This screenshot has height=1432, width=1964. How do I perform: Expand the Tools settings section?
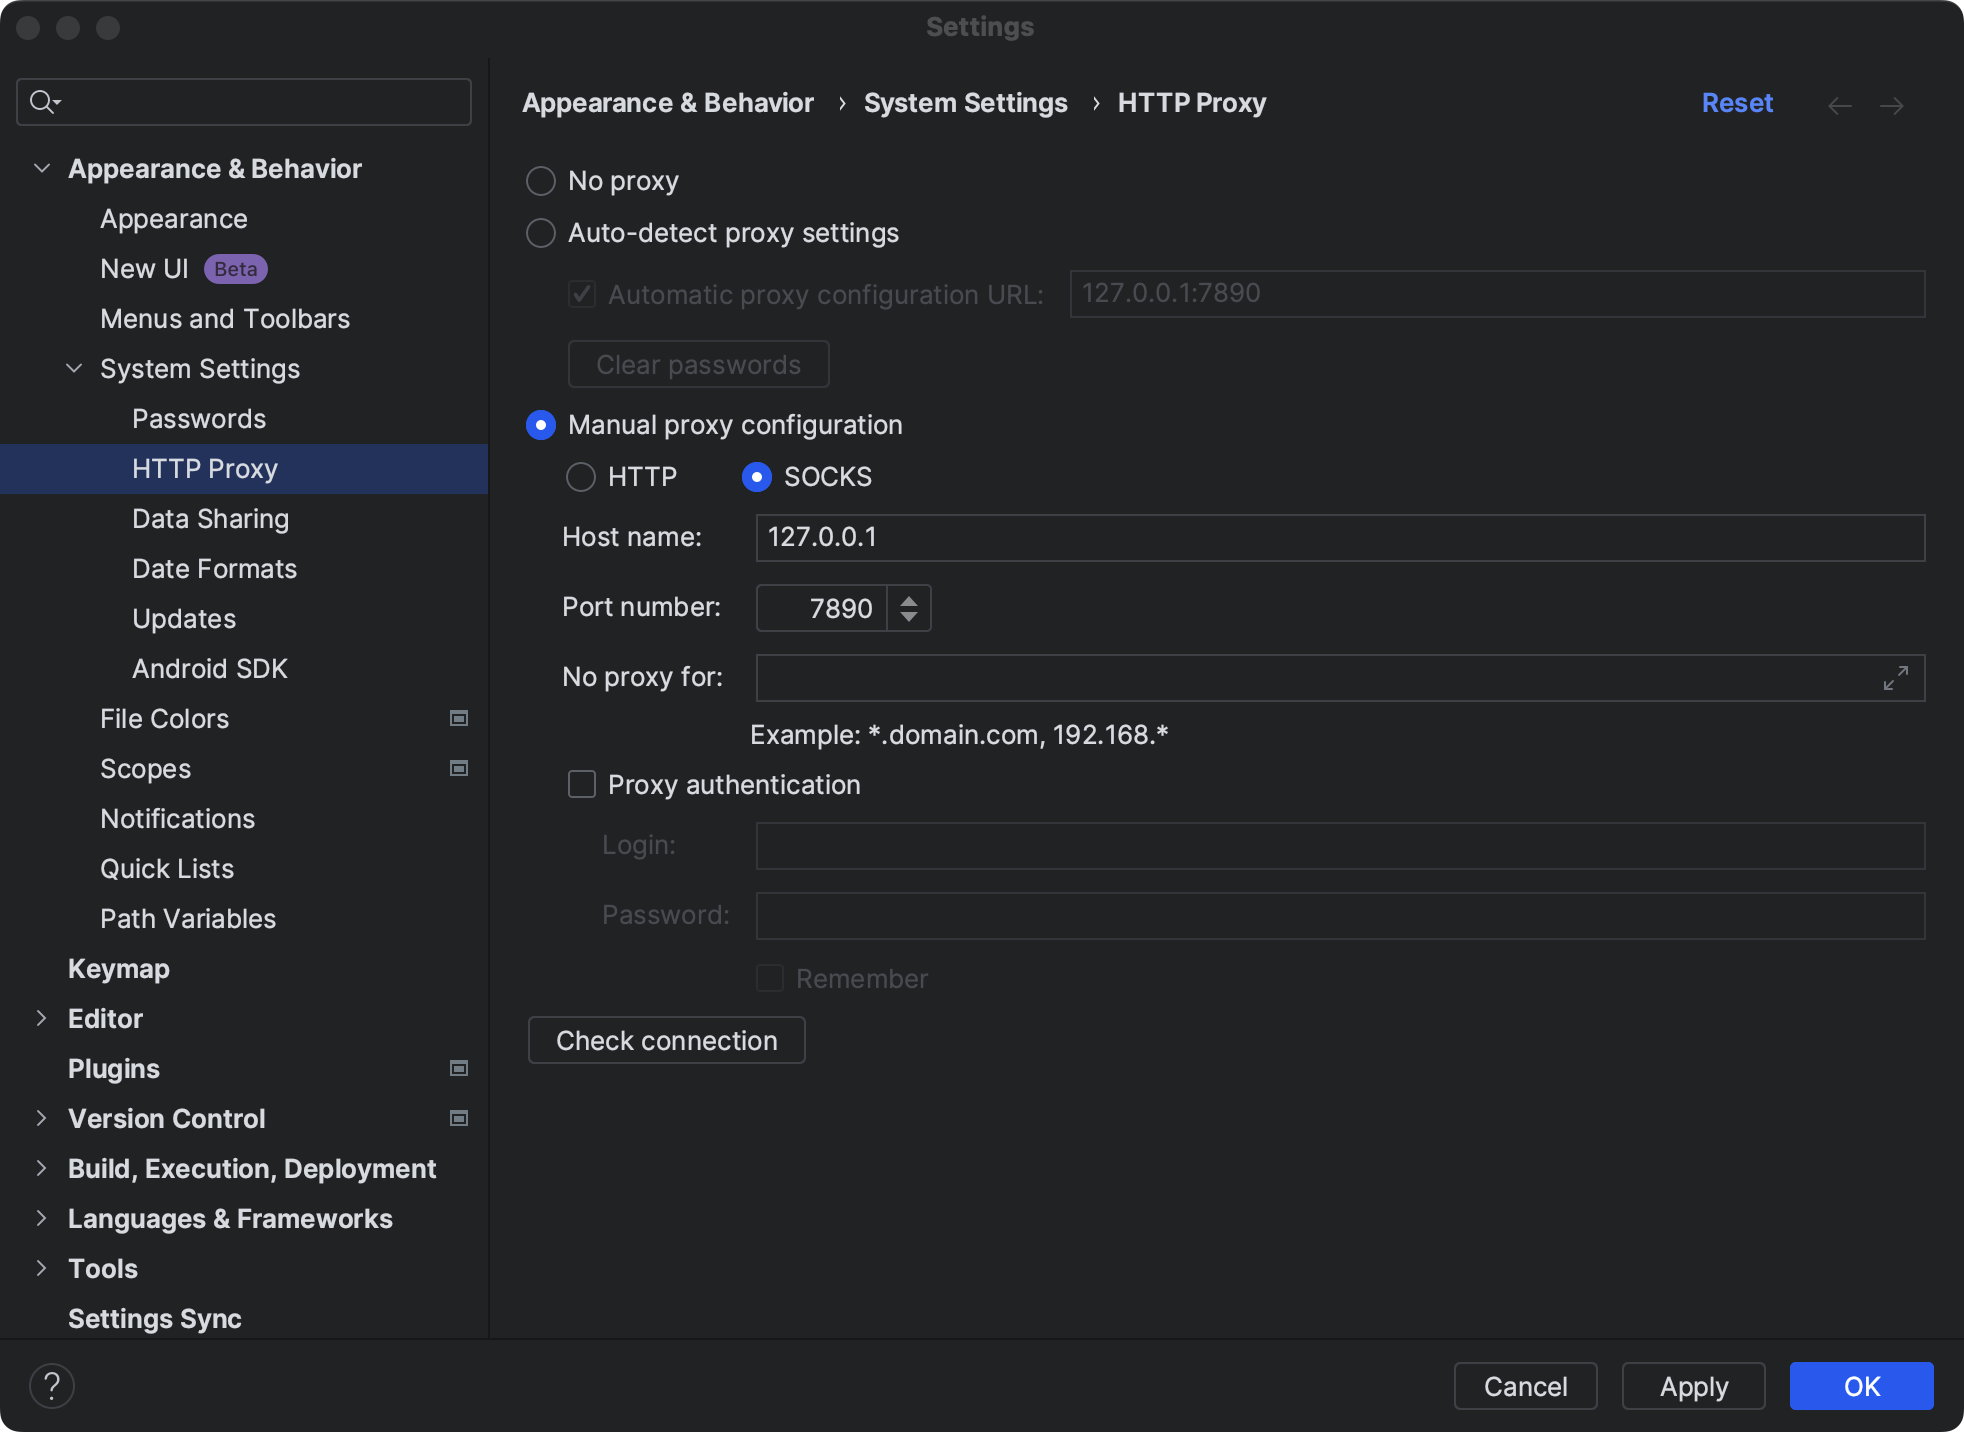pyautogui.click(x=41, y=1268)
